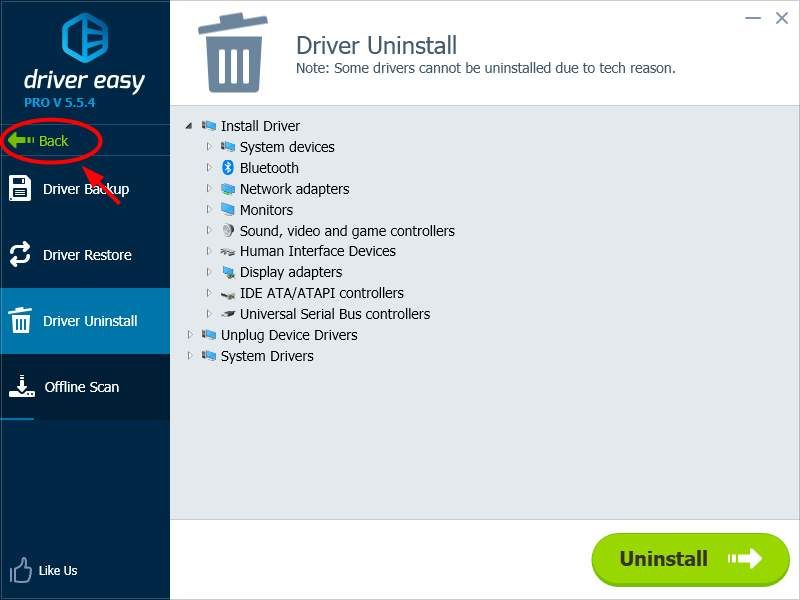The image size is (800, 600).
Task: Click the Like Us thumbs-up icon
Action: 20,571
